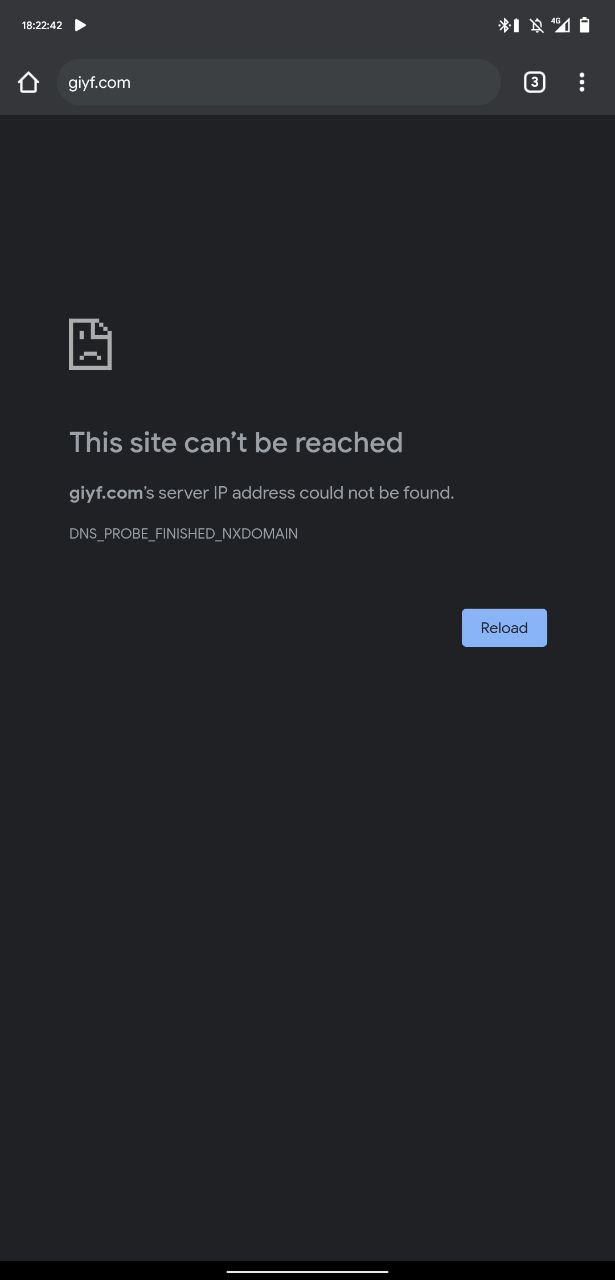
Task: Click the DNS_PROBE_FINISHED_NXDOMAIN error code
Action: [183, 534]
